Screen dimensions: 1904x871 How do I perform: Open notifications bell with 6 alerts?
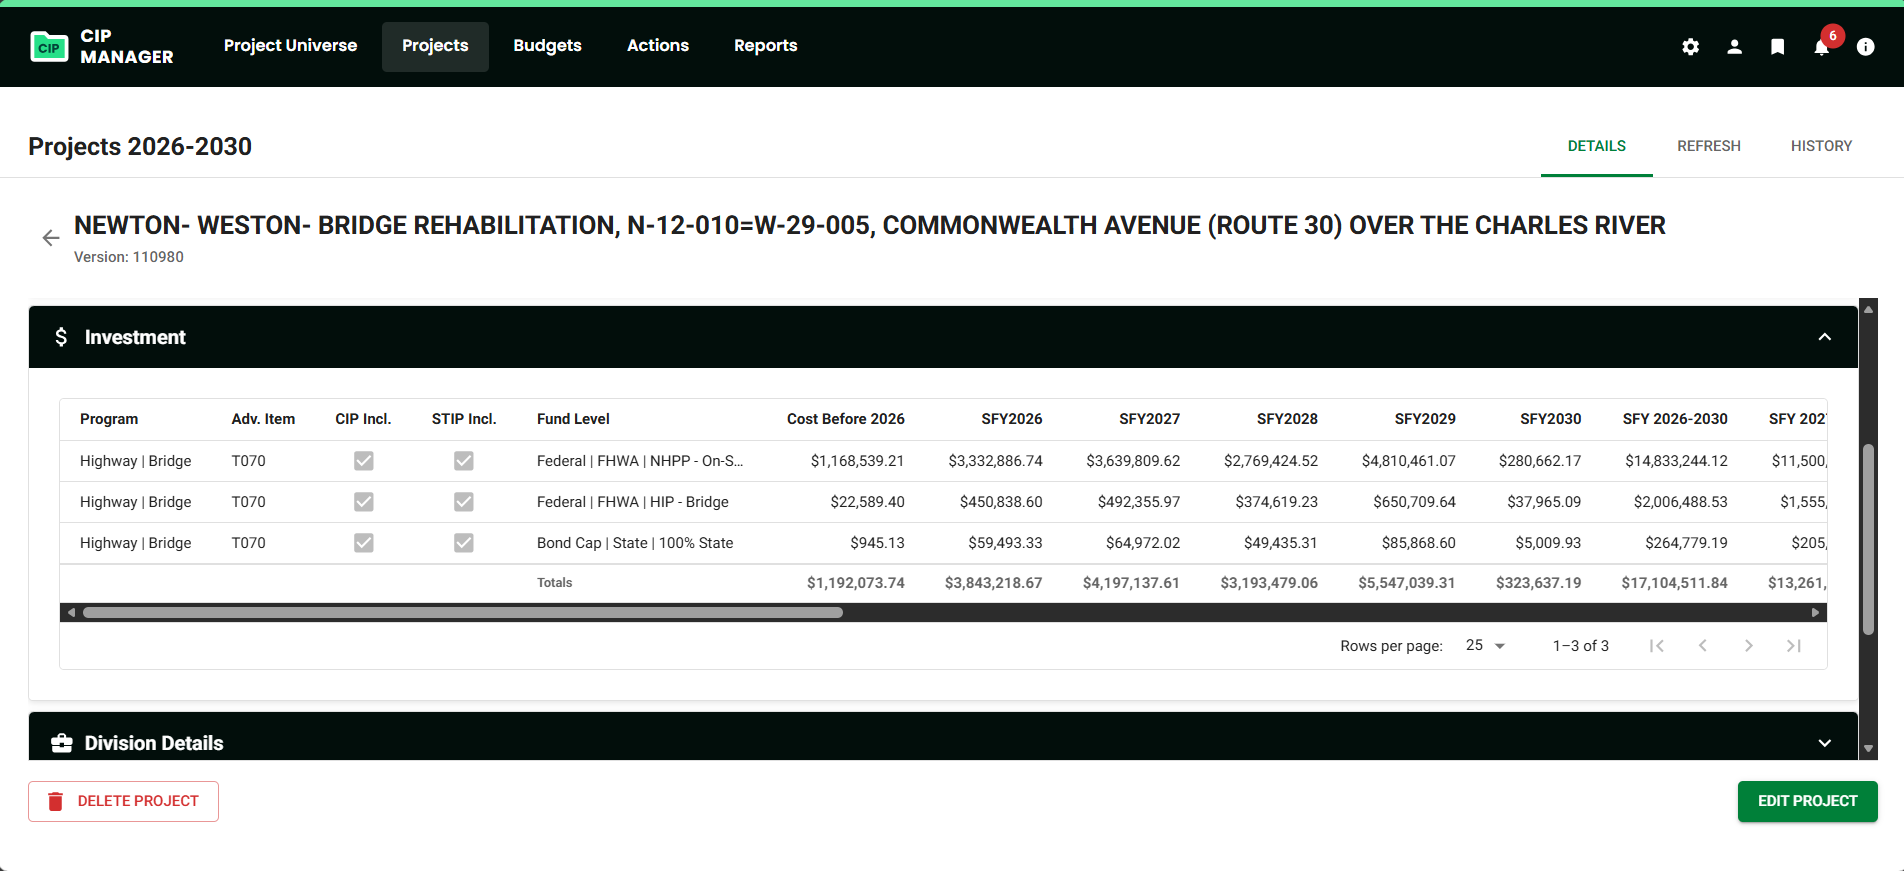pyautogui.click(x=1822, y=47)
